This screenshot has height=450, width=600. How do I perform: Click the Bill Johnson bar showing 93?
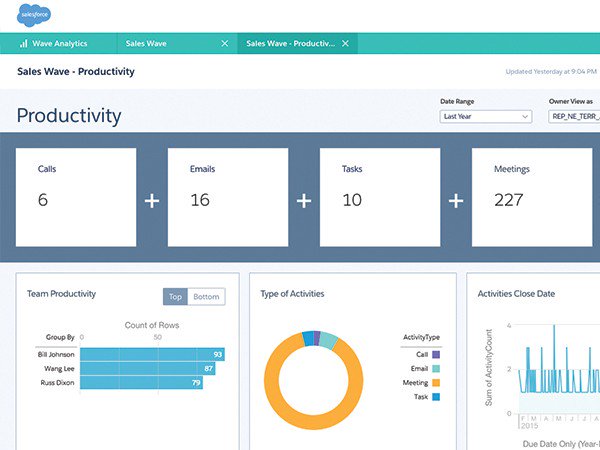pos(152,354)
